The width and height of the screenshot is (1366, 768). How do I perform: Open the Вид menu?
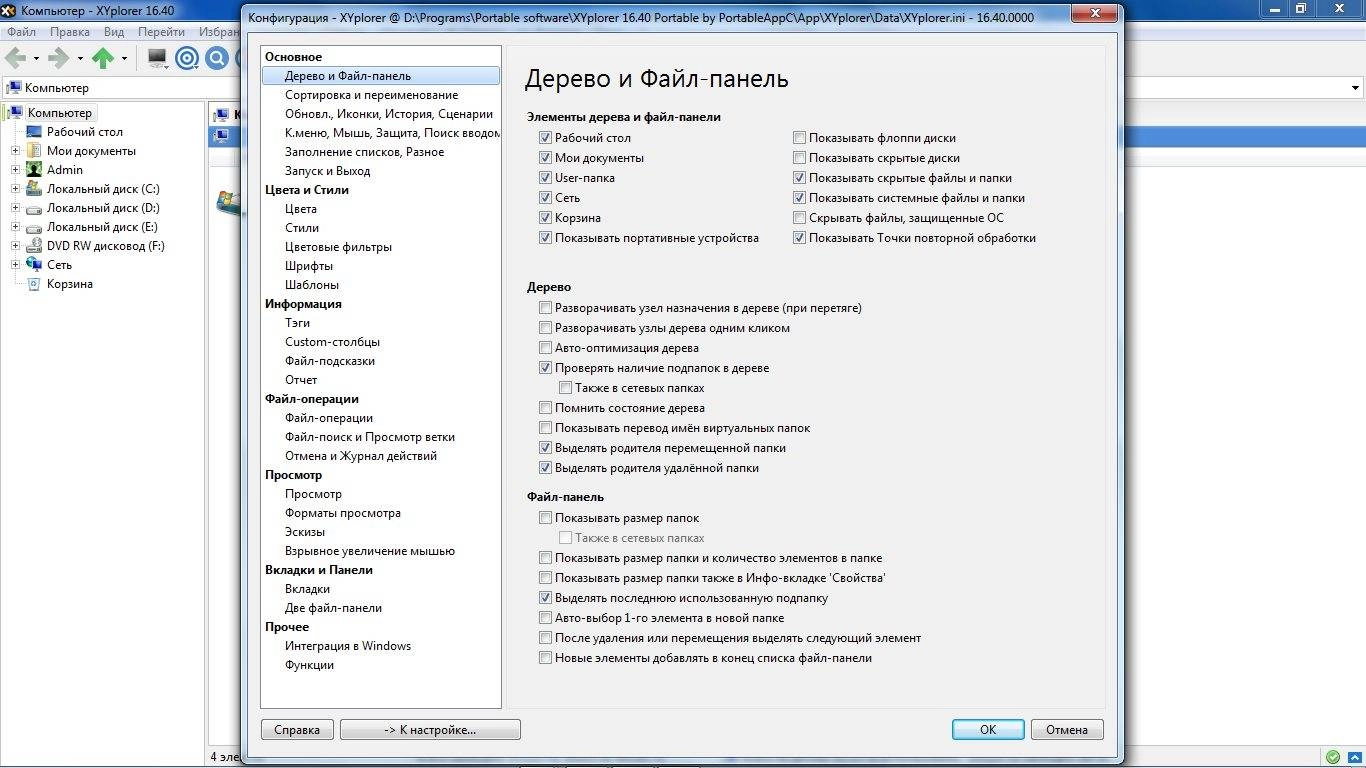coord(114,32)
